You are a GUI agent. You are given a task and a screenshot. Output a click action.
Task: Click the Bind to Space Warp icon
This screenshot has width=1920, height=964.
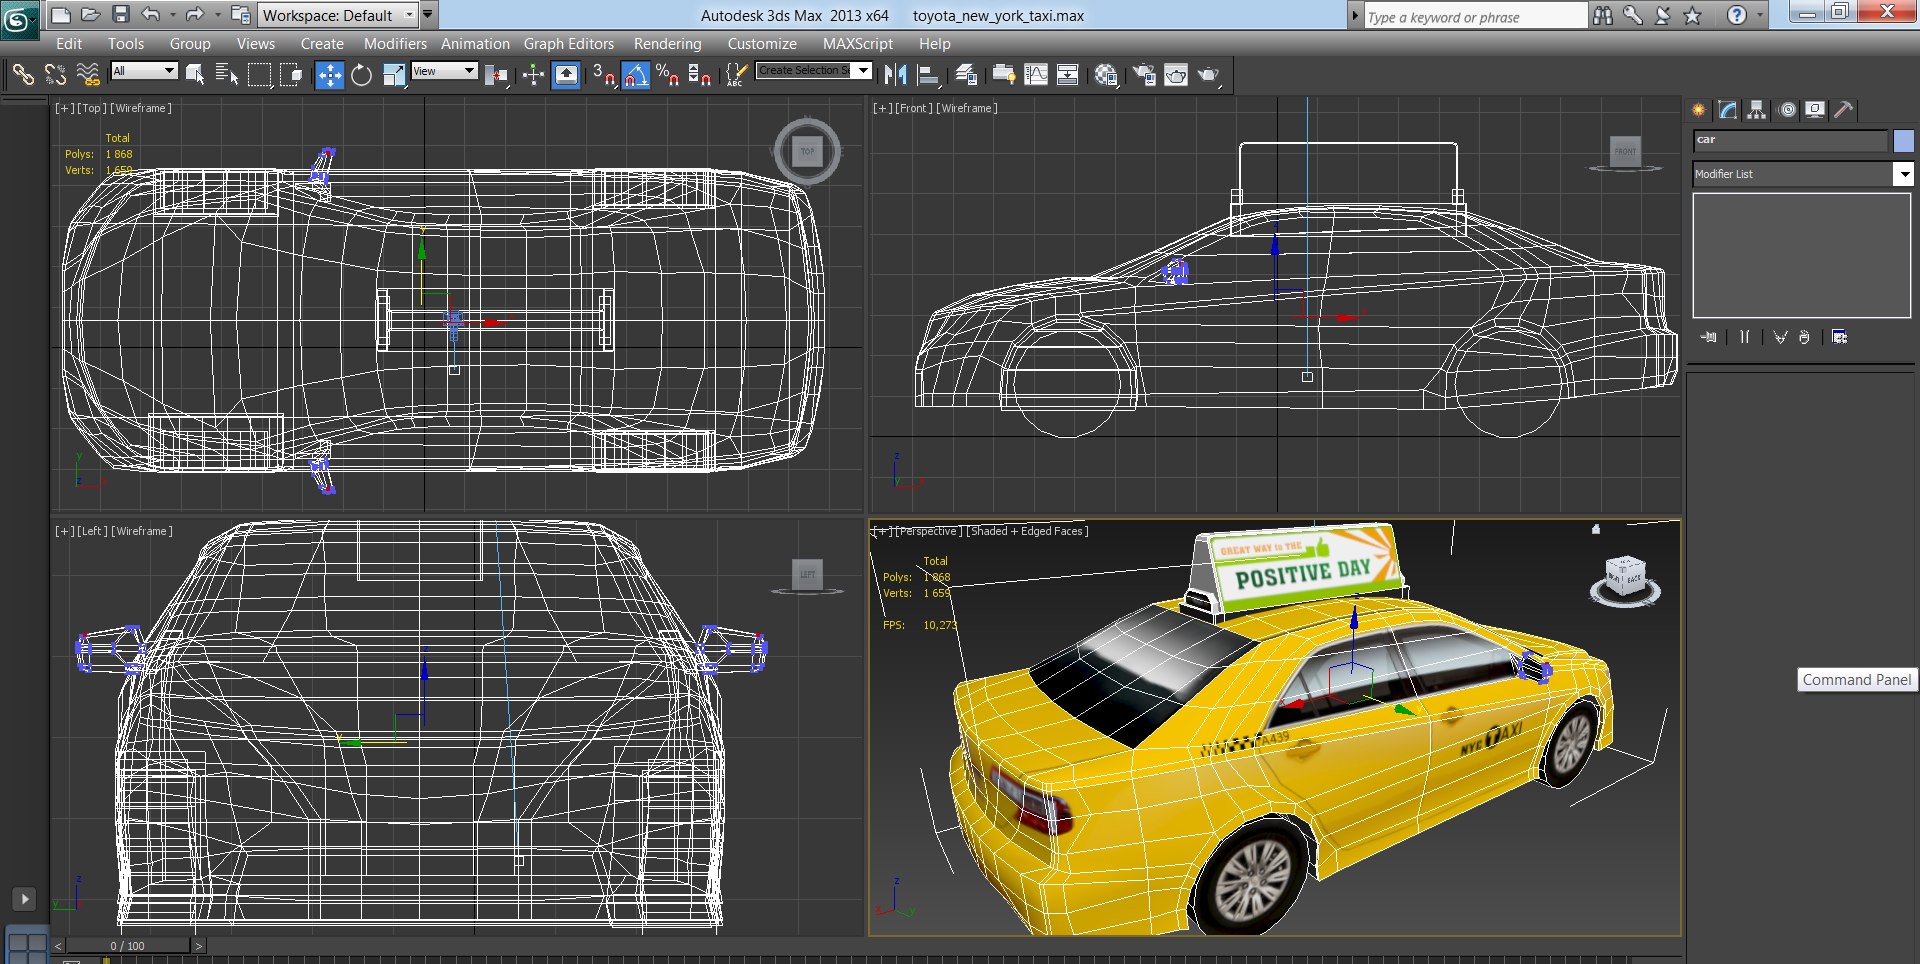click(88, 75)
